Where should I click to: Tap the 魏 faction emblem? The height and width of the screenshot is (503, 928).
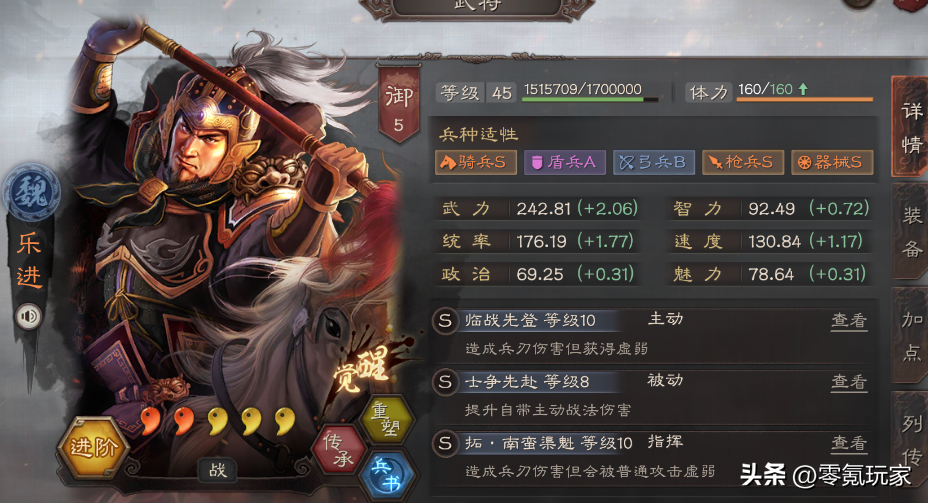click(x=31, y=192)
